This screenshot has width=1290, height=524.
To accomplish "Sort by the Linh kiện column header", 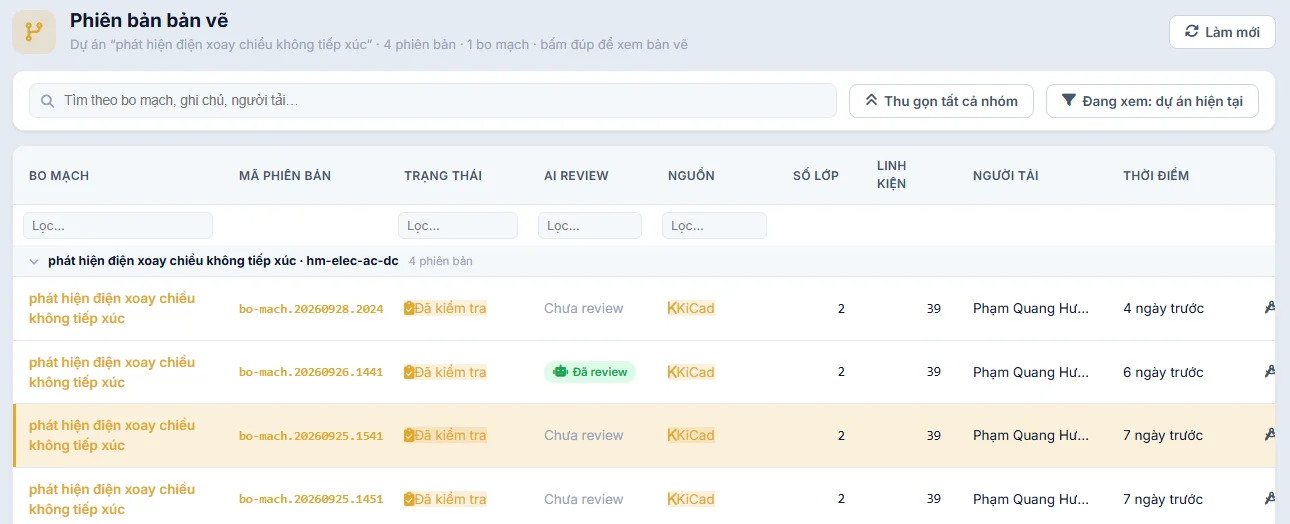I will tap(892, 175).
